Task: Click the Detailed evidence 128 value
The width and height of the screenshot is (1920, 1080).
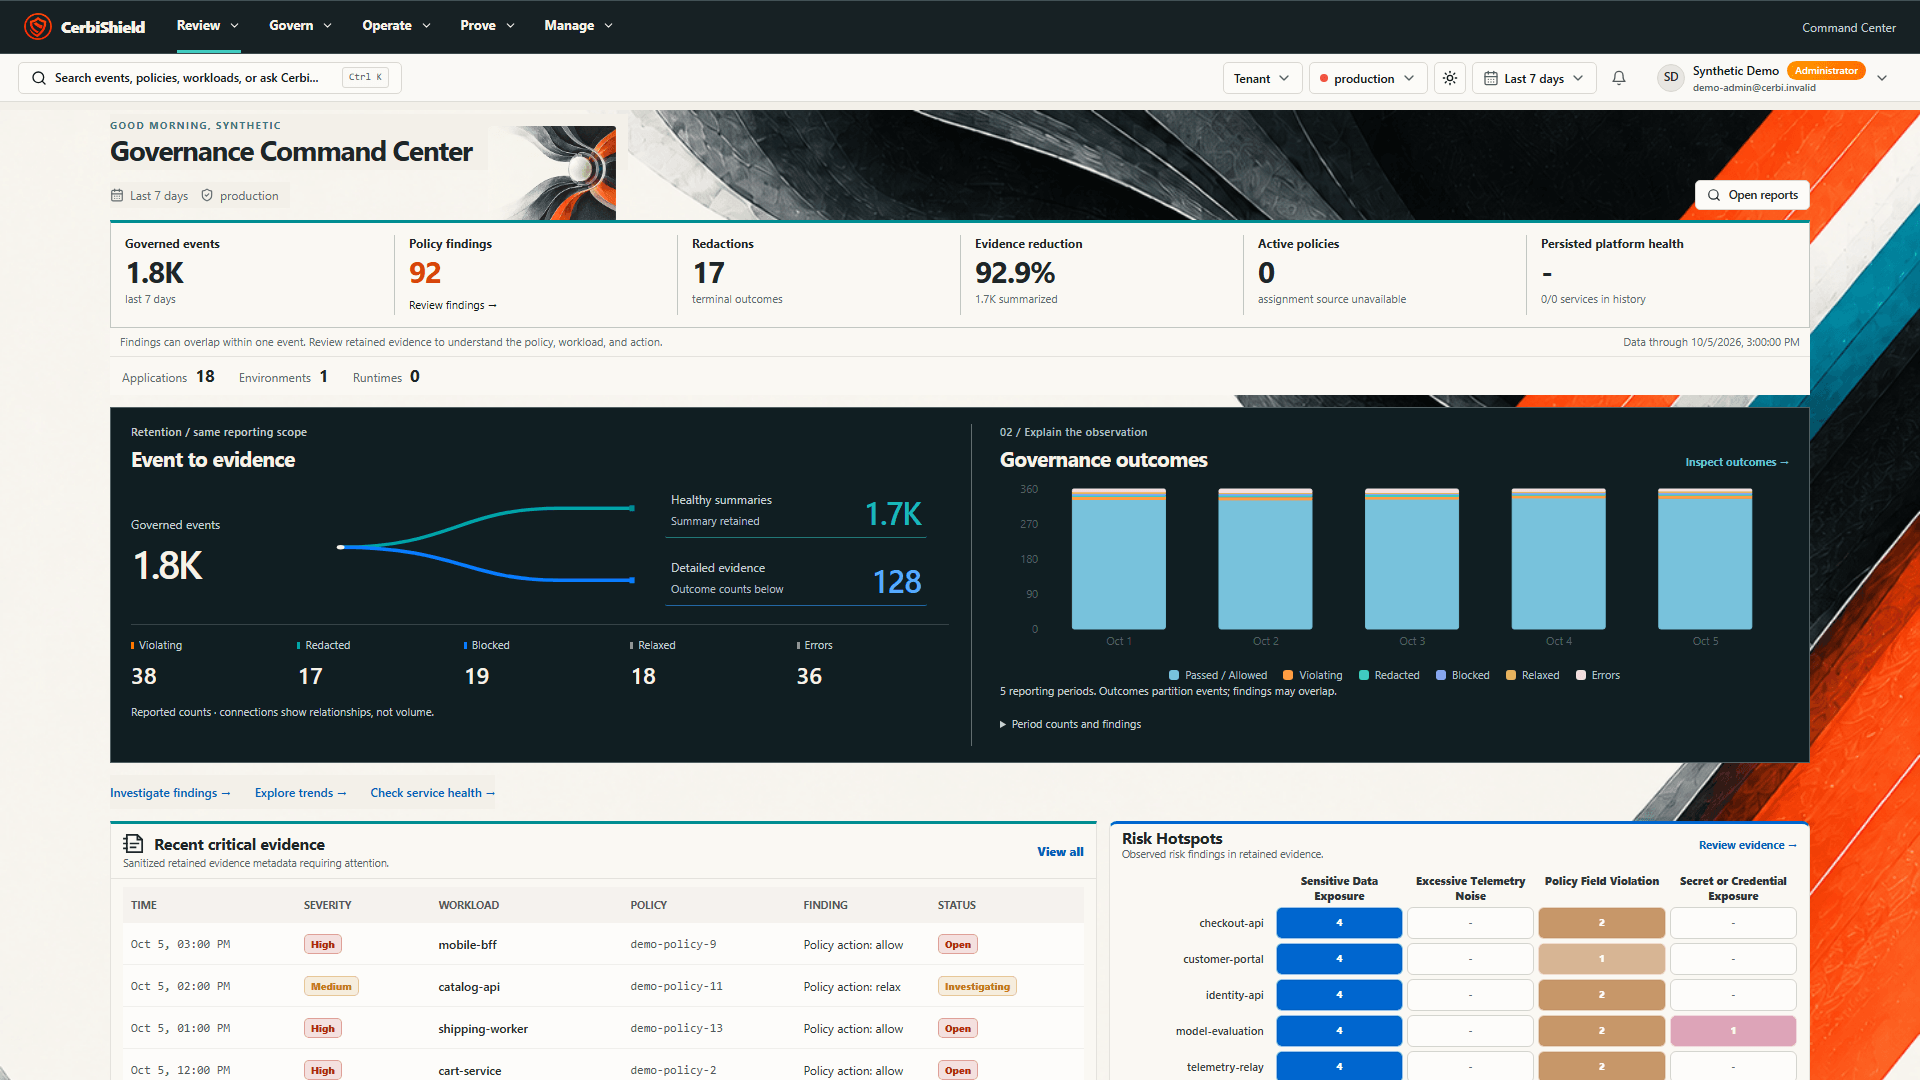Action: (x=897, y=582)
